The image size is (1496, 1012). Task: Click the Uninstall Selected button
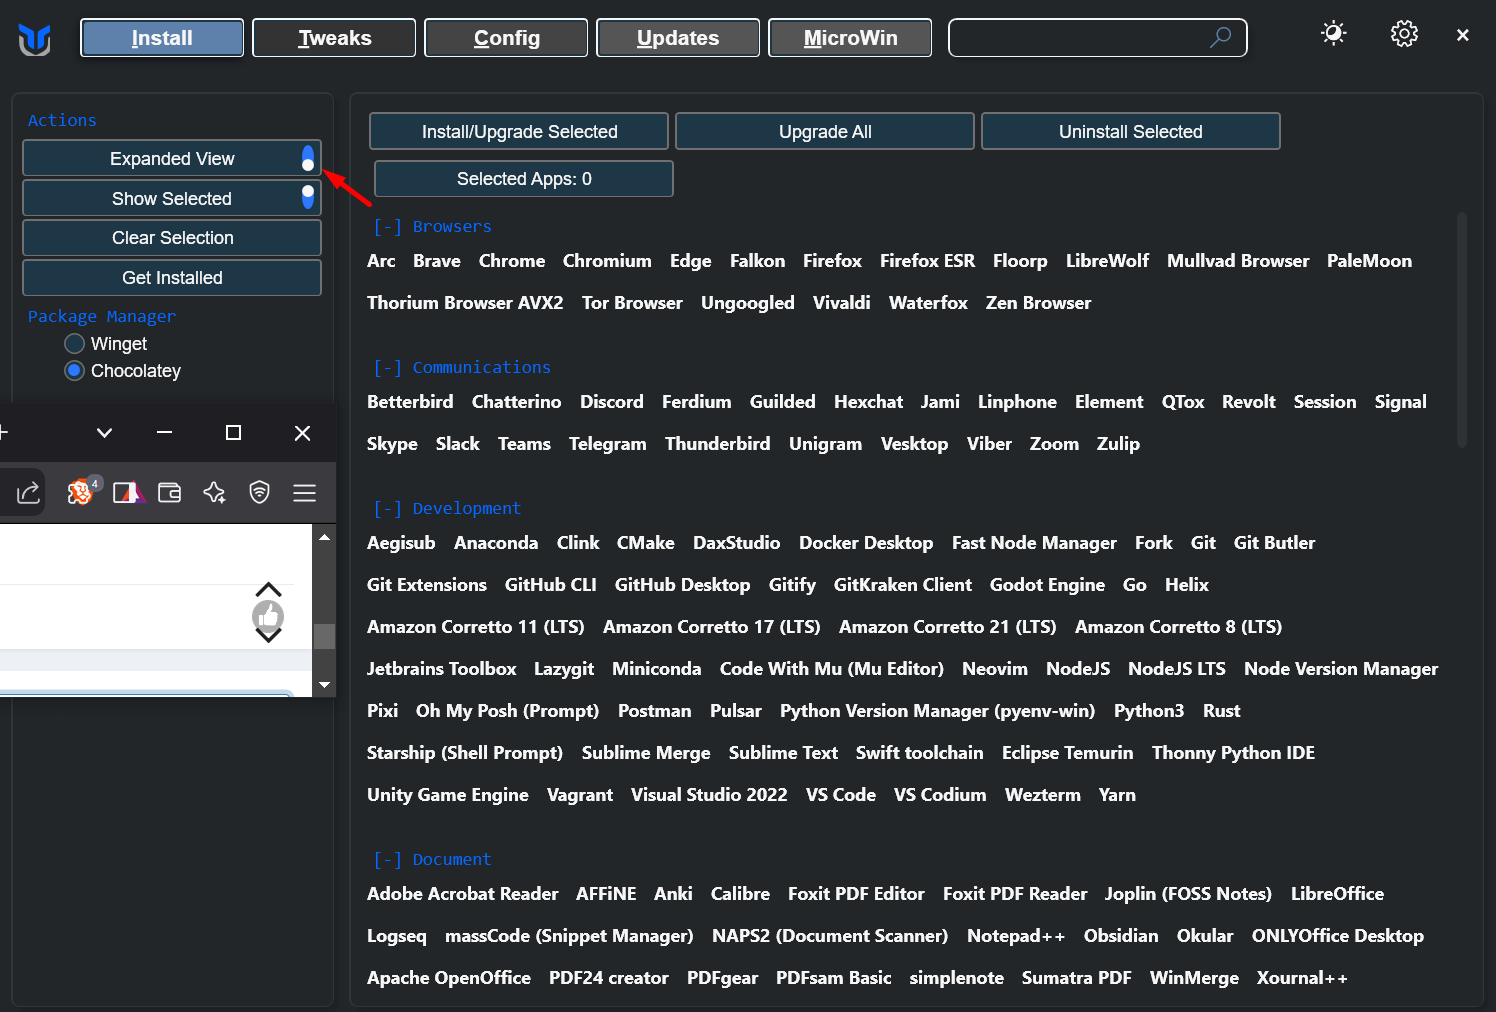coord(1131,131)
